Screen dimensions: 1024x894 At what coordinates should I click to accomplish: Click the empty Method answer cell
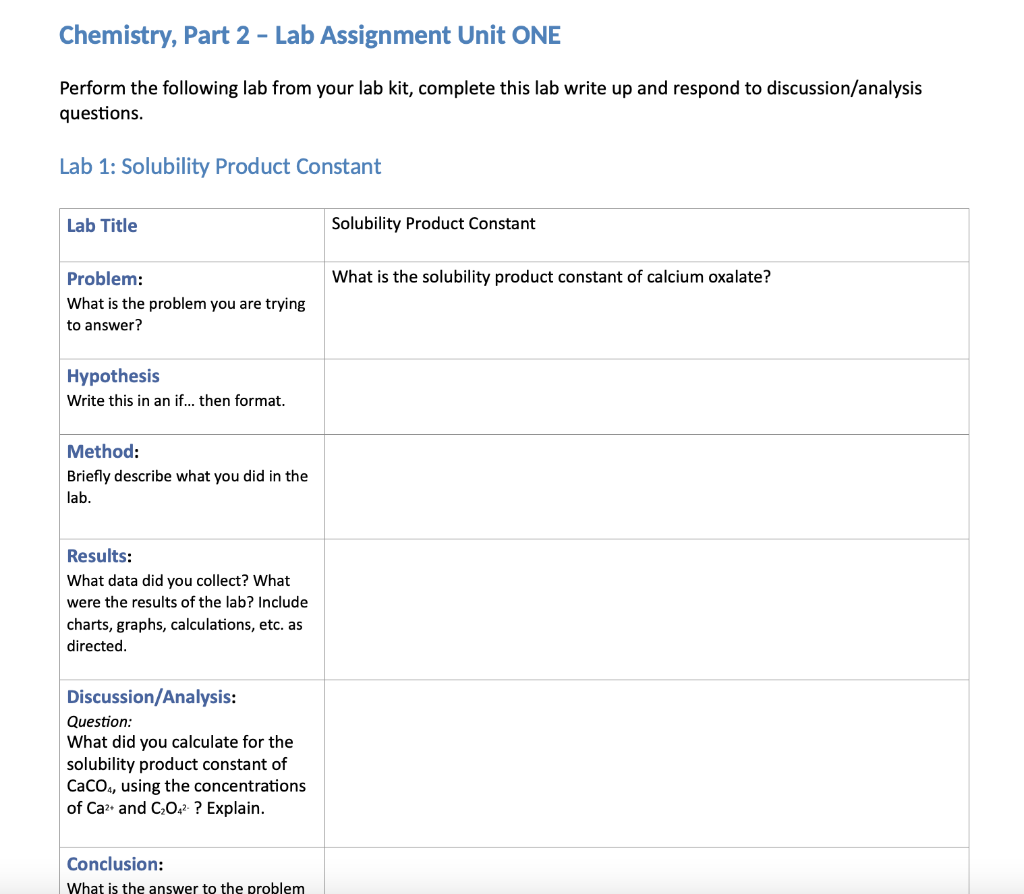646,486
